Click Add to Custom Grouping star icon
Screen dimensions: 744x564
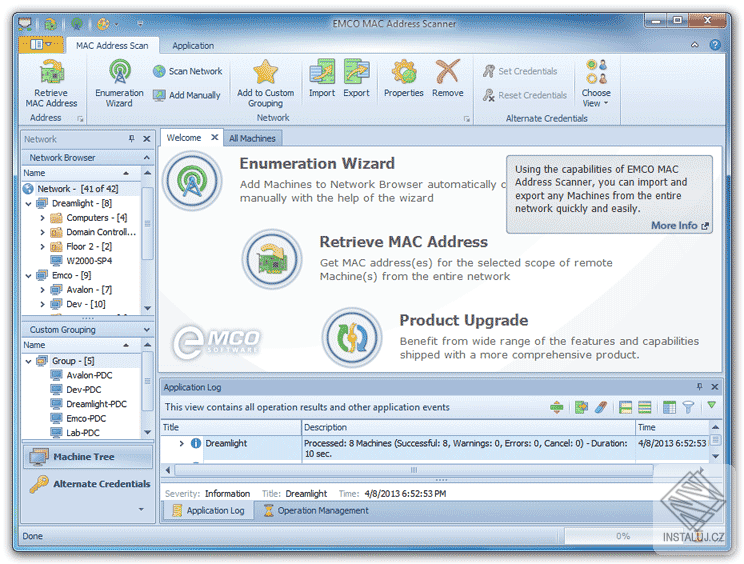point(265,72)
